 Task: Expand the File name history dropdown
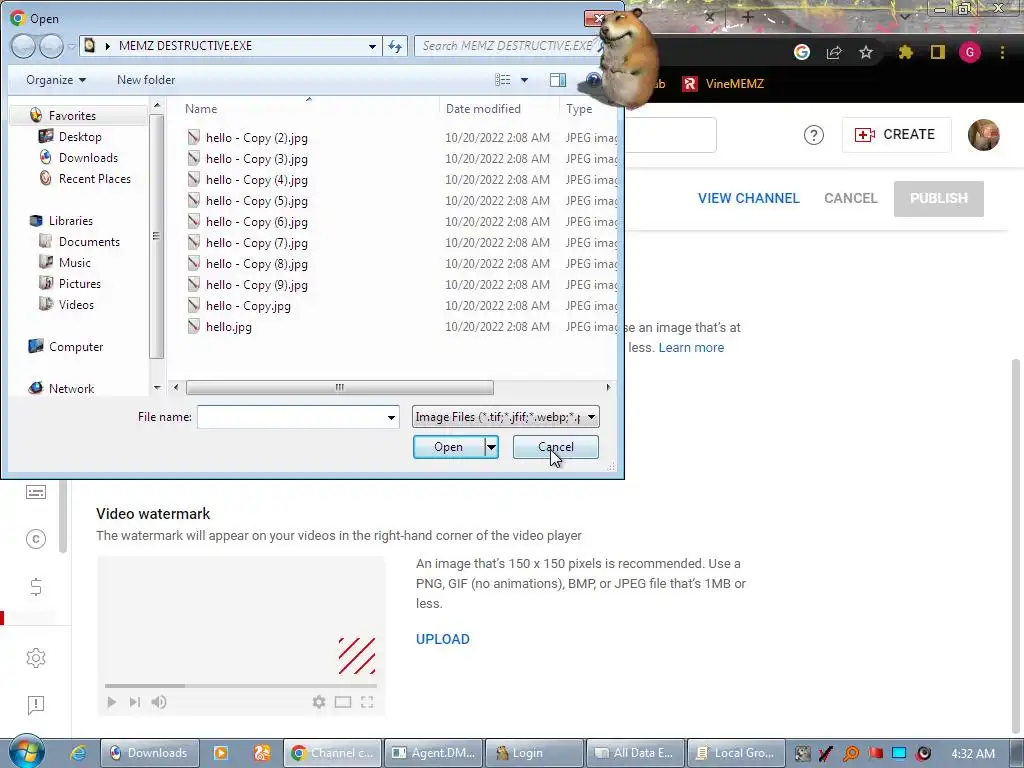pos(391,417)
